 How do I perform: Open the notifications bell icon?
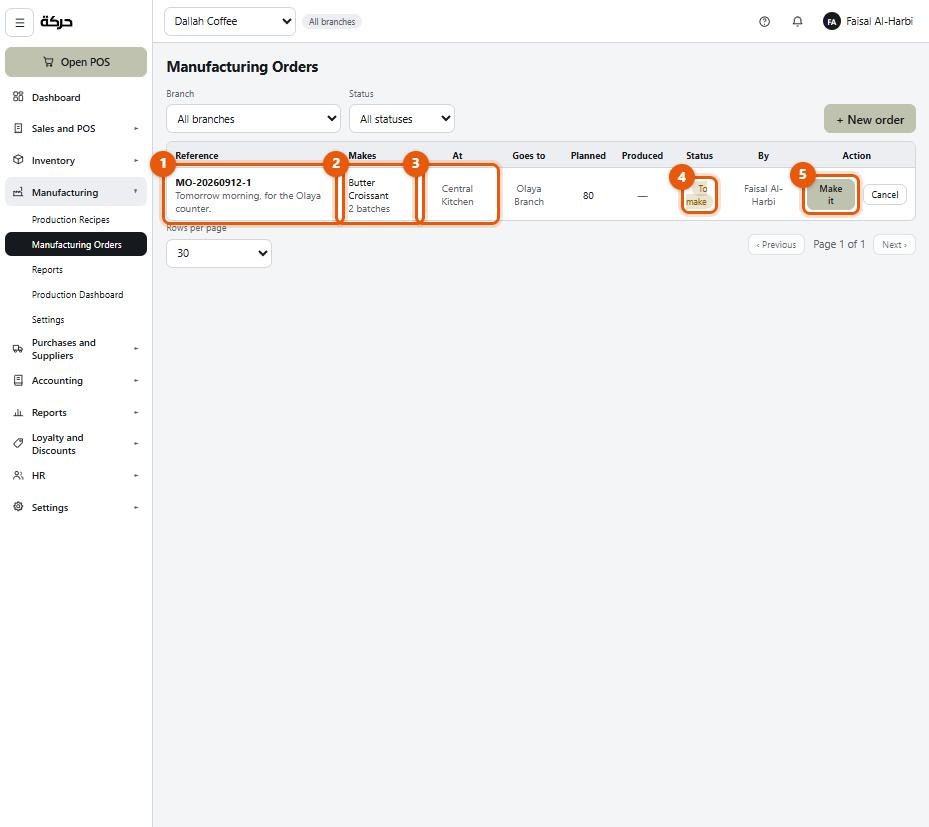pyautogui.click(x=797, y=22)
